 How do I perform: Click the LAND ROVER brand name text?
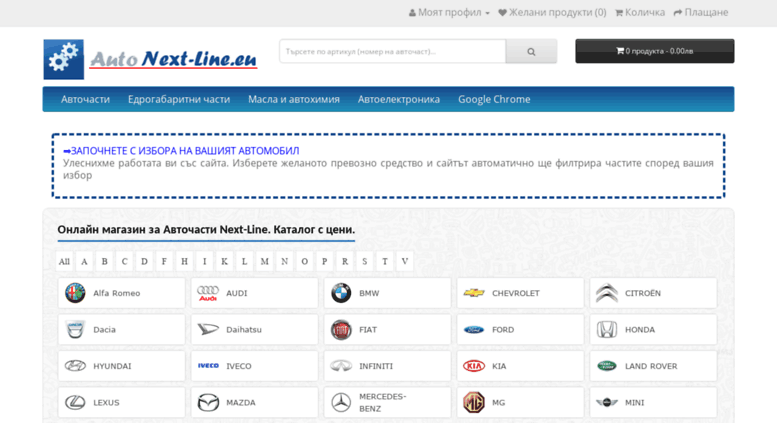(651, 366)
